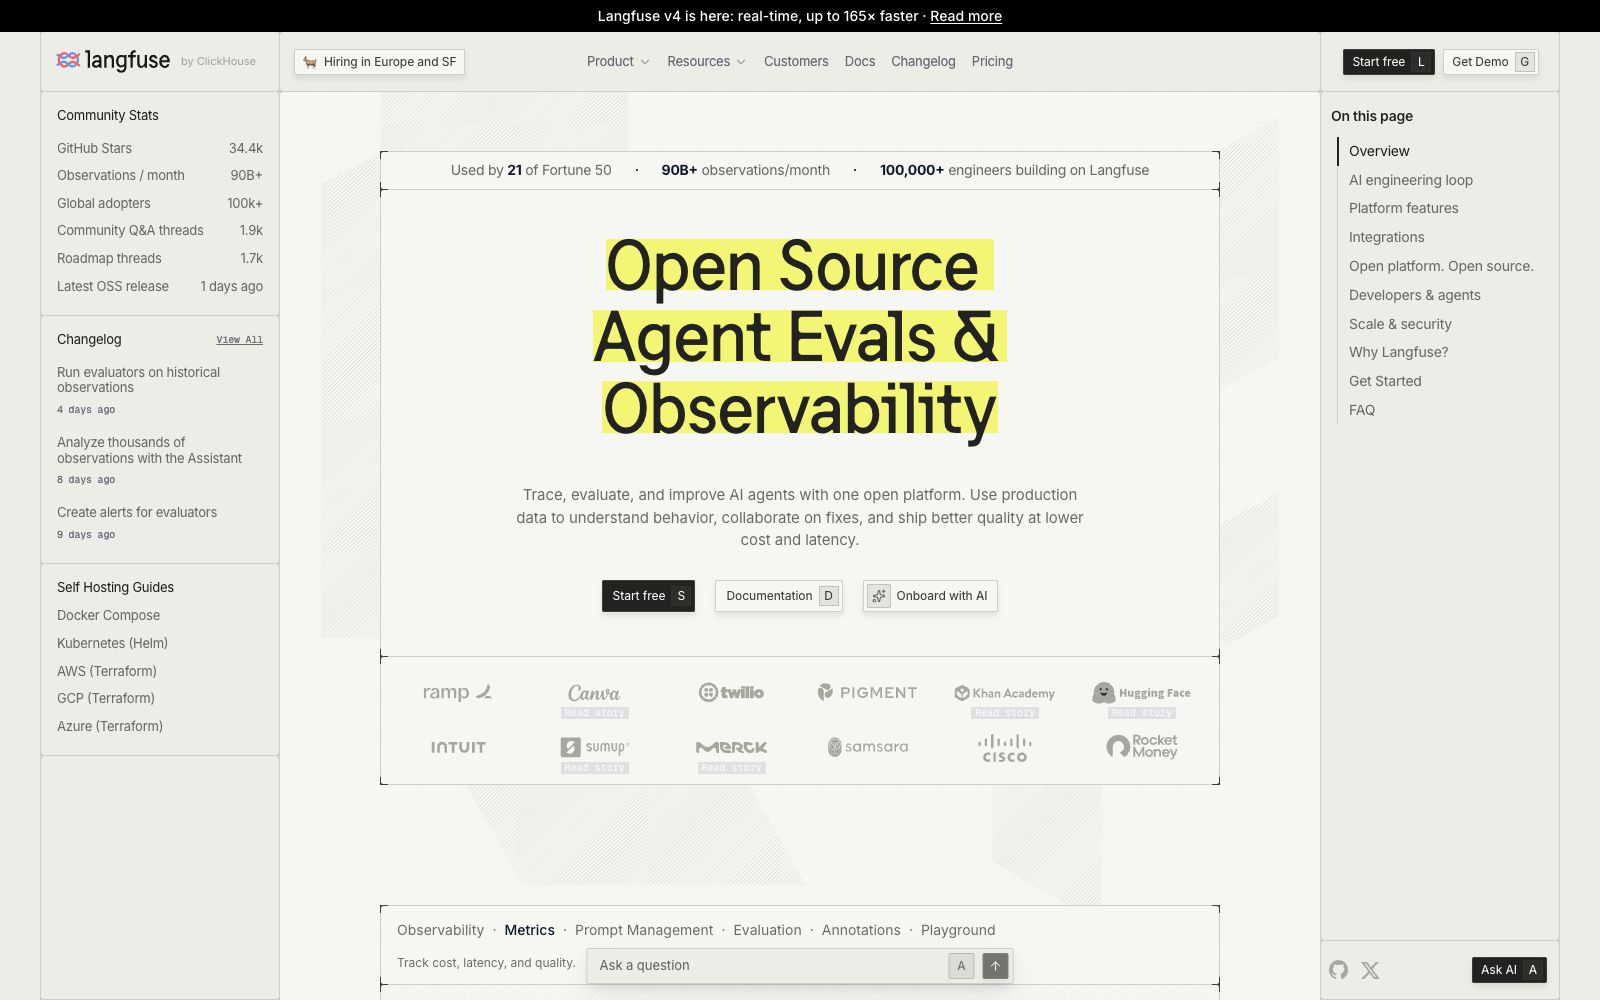
Task: Click the Observations / month stat row
Action: 160,175
